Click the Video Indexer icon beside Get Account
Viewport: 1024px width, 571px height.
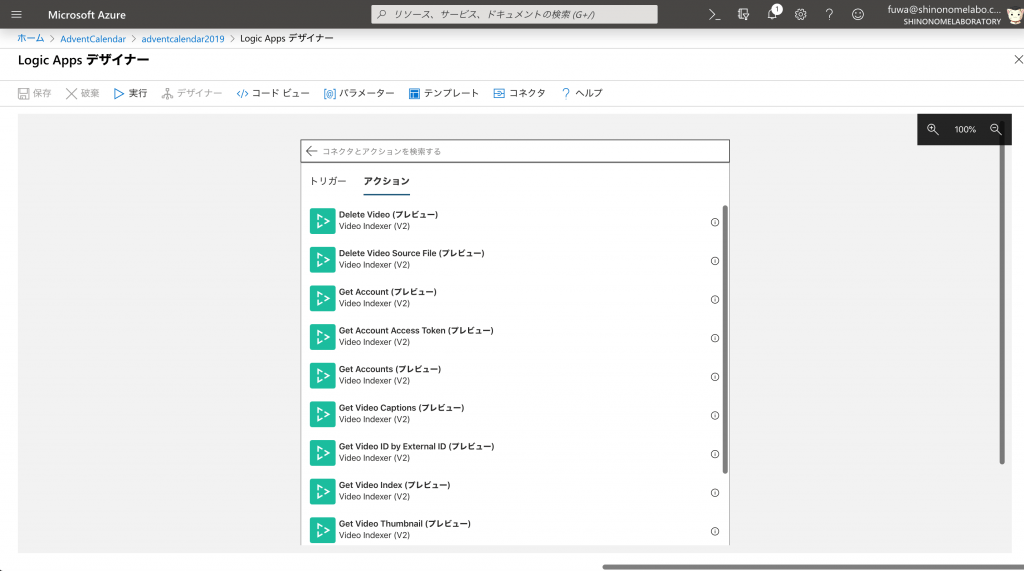(x=322, y=298)
